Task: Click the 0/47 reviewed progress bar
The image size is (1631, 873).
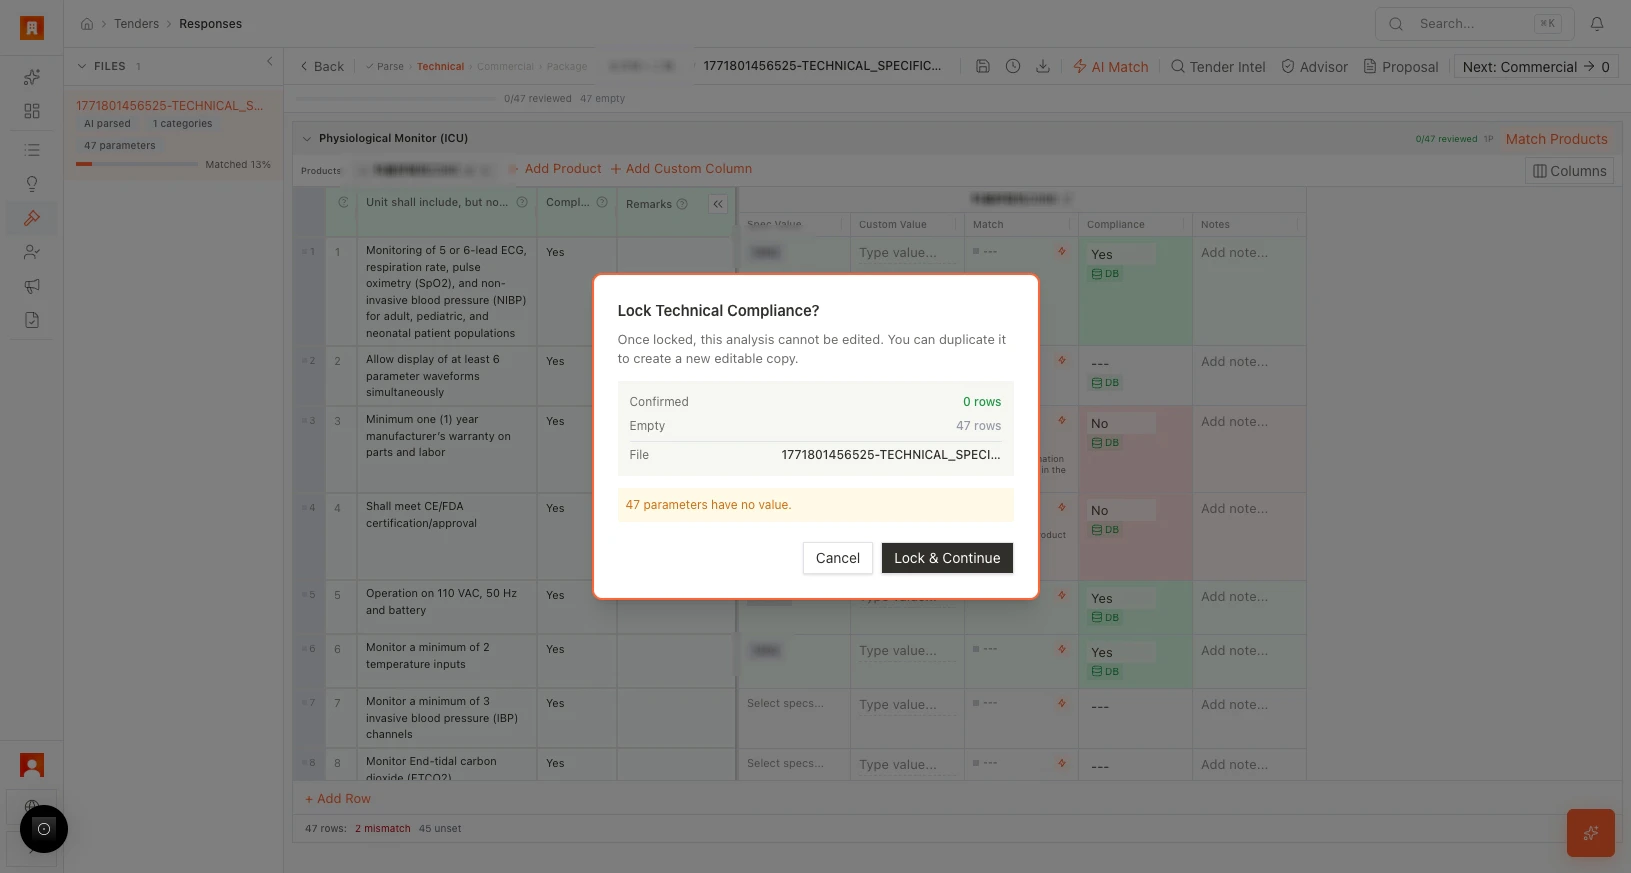Action: click(395, 99)
